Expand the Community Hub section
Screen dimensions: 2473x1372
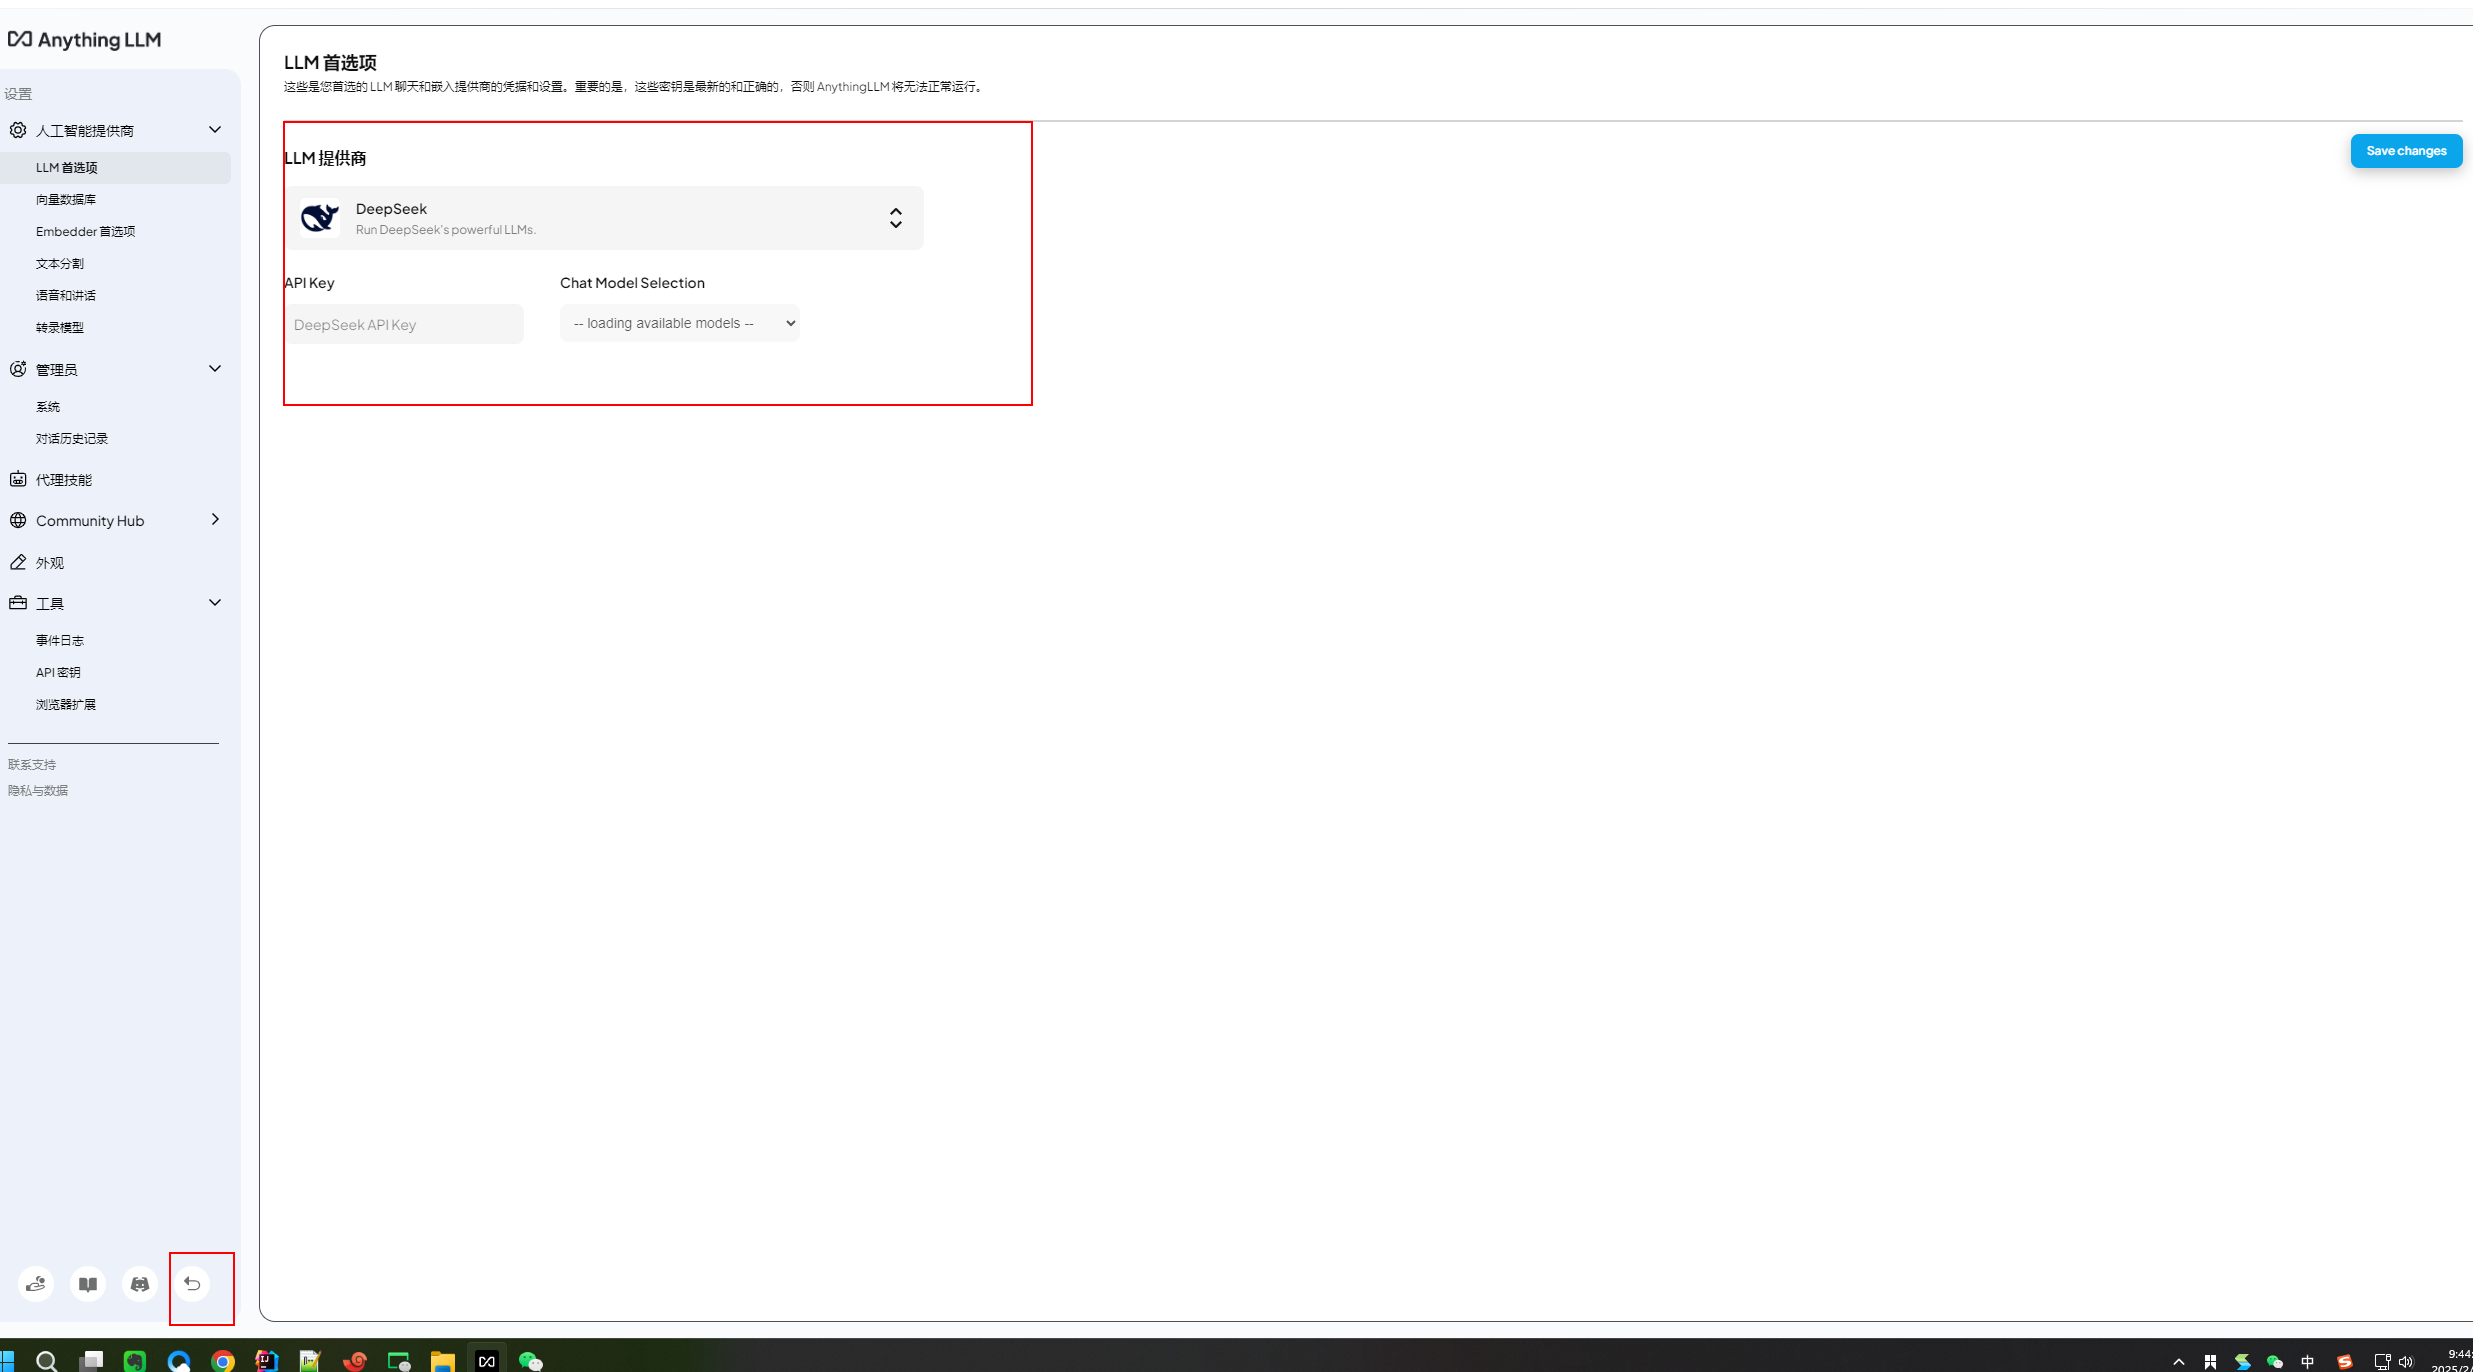pos(214,520)
